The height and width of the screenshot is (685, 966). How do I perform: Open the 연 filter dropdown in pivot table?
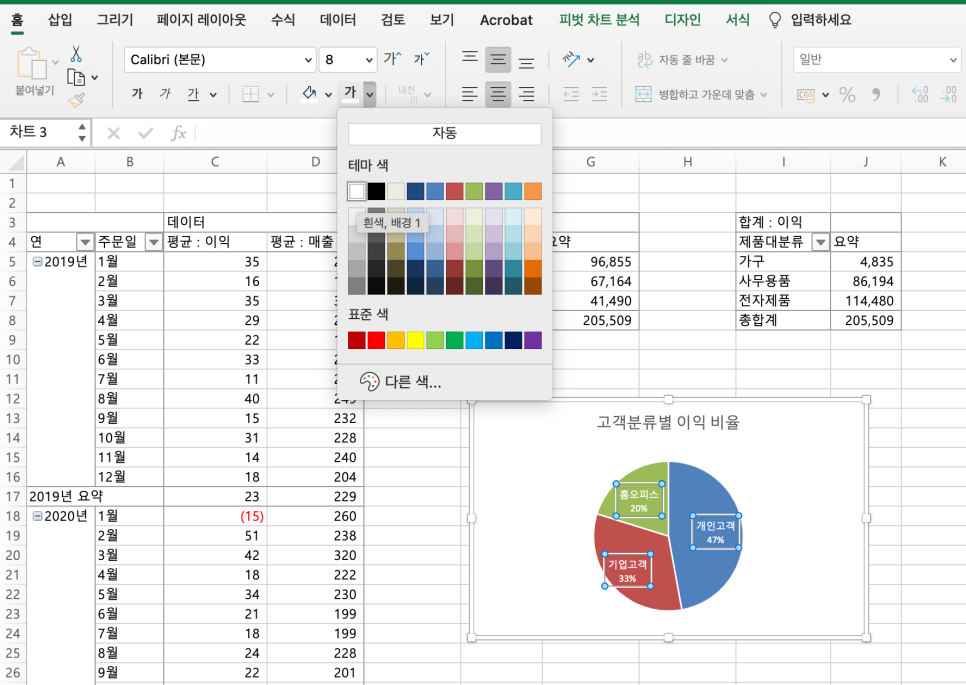tap(85, 242)
